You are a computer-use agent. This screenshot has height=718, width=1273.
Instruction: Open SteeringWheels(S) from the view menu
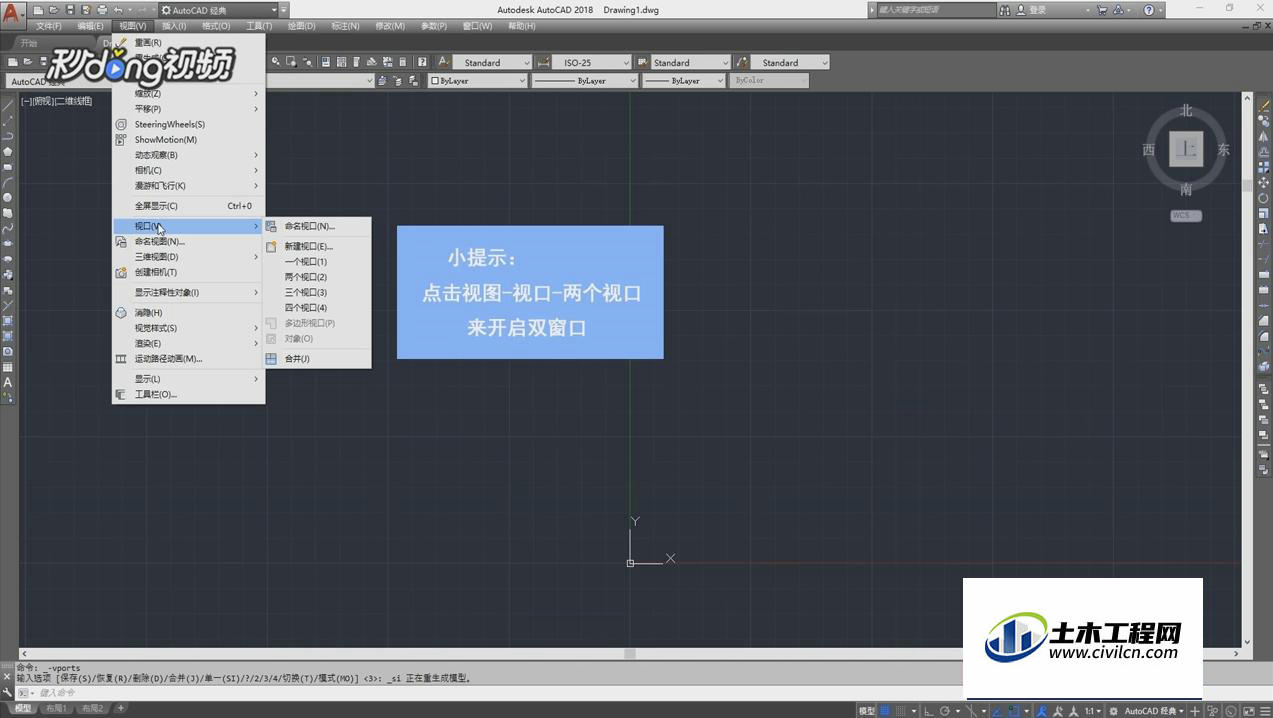(188, 124)
